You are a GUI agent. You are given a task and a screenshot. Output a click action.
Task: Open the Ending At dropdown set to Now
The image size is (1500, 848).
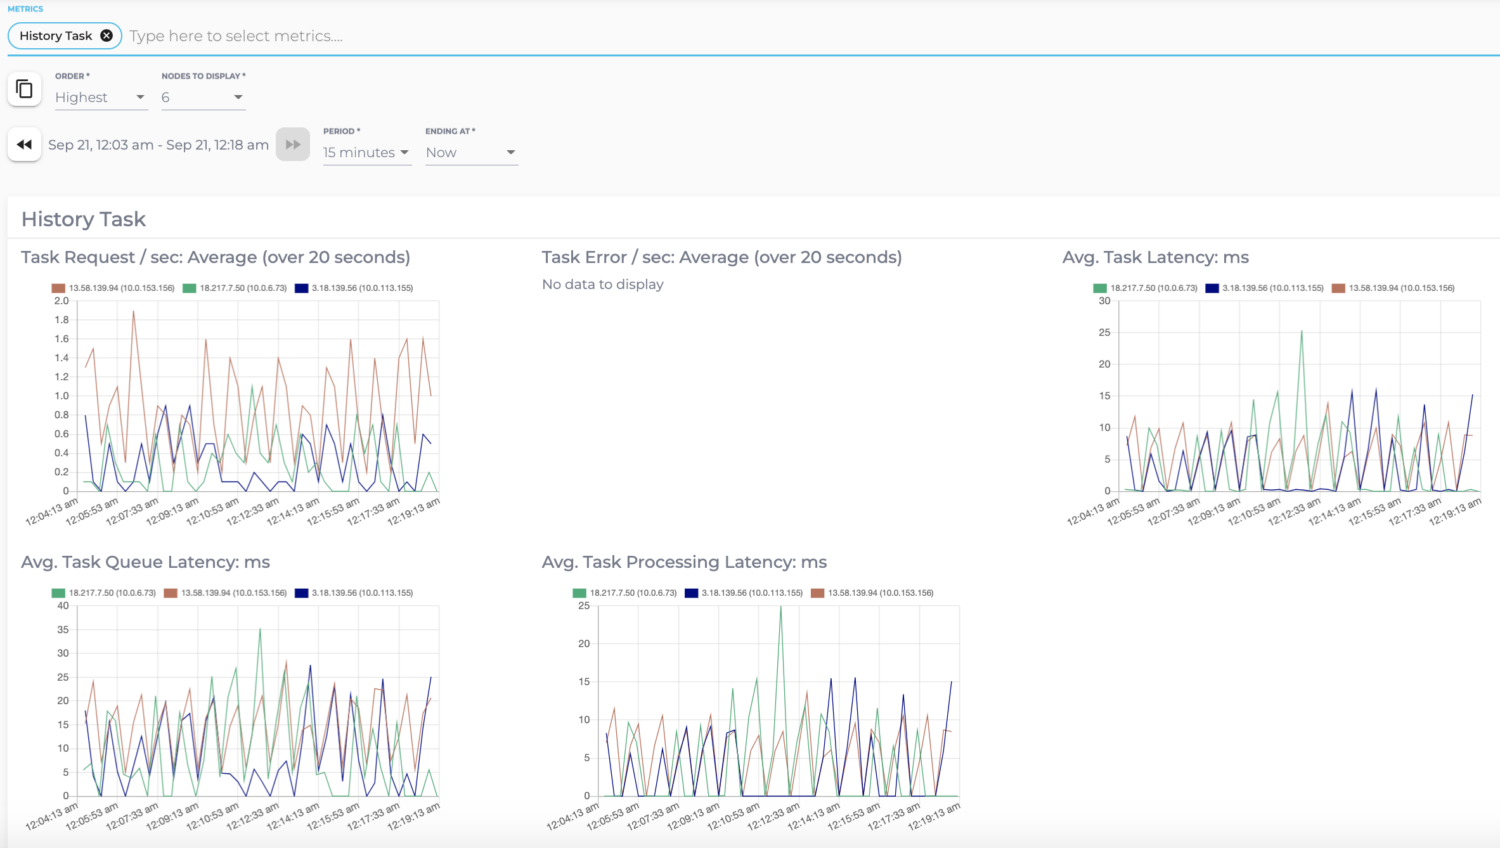[x=470, y=152]
